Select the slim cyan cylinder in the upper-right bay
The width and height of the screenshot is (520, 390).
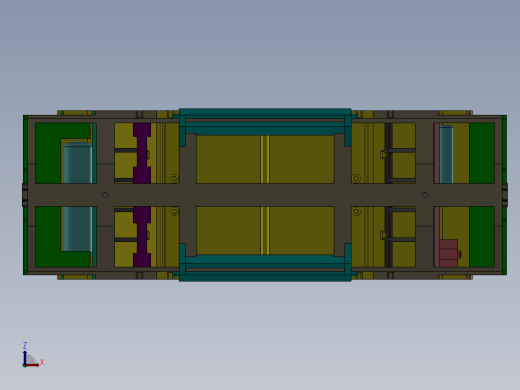point(446,154)
